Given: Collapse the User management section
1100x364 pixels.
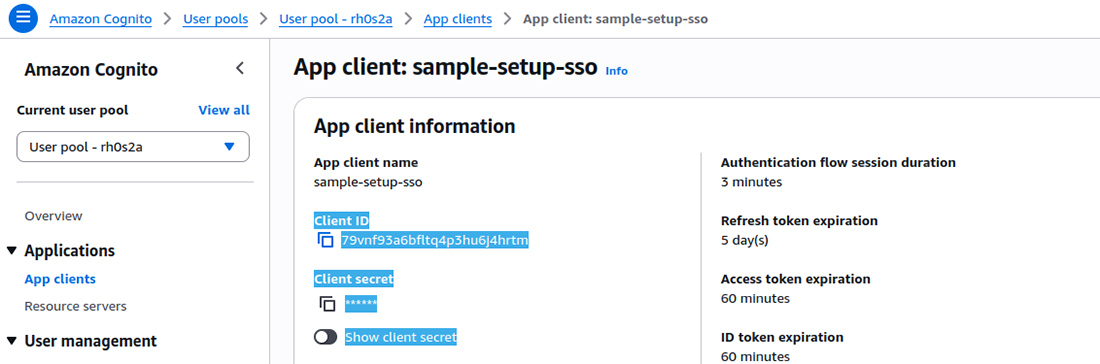Looking at the screenshot, I should [x=12, y=342].
